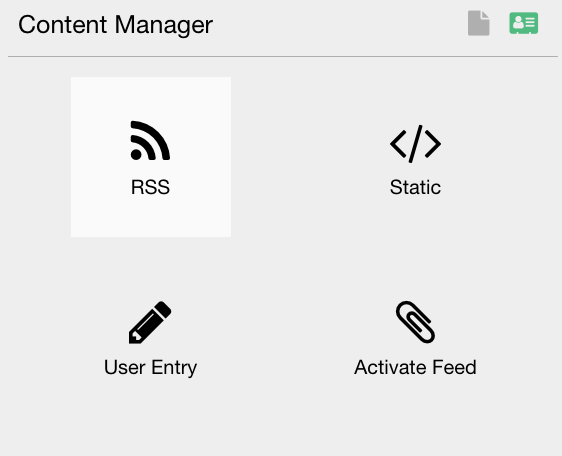Click the Static text label

pos(415,187)
